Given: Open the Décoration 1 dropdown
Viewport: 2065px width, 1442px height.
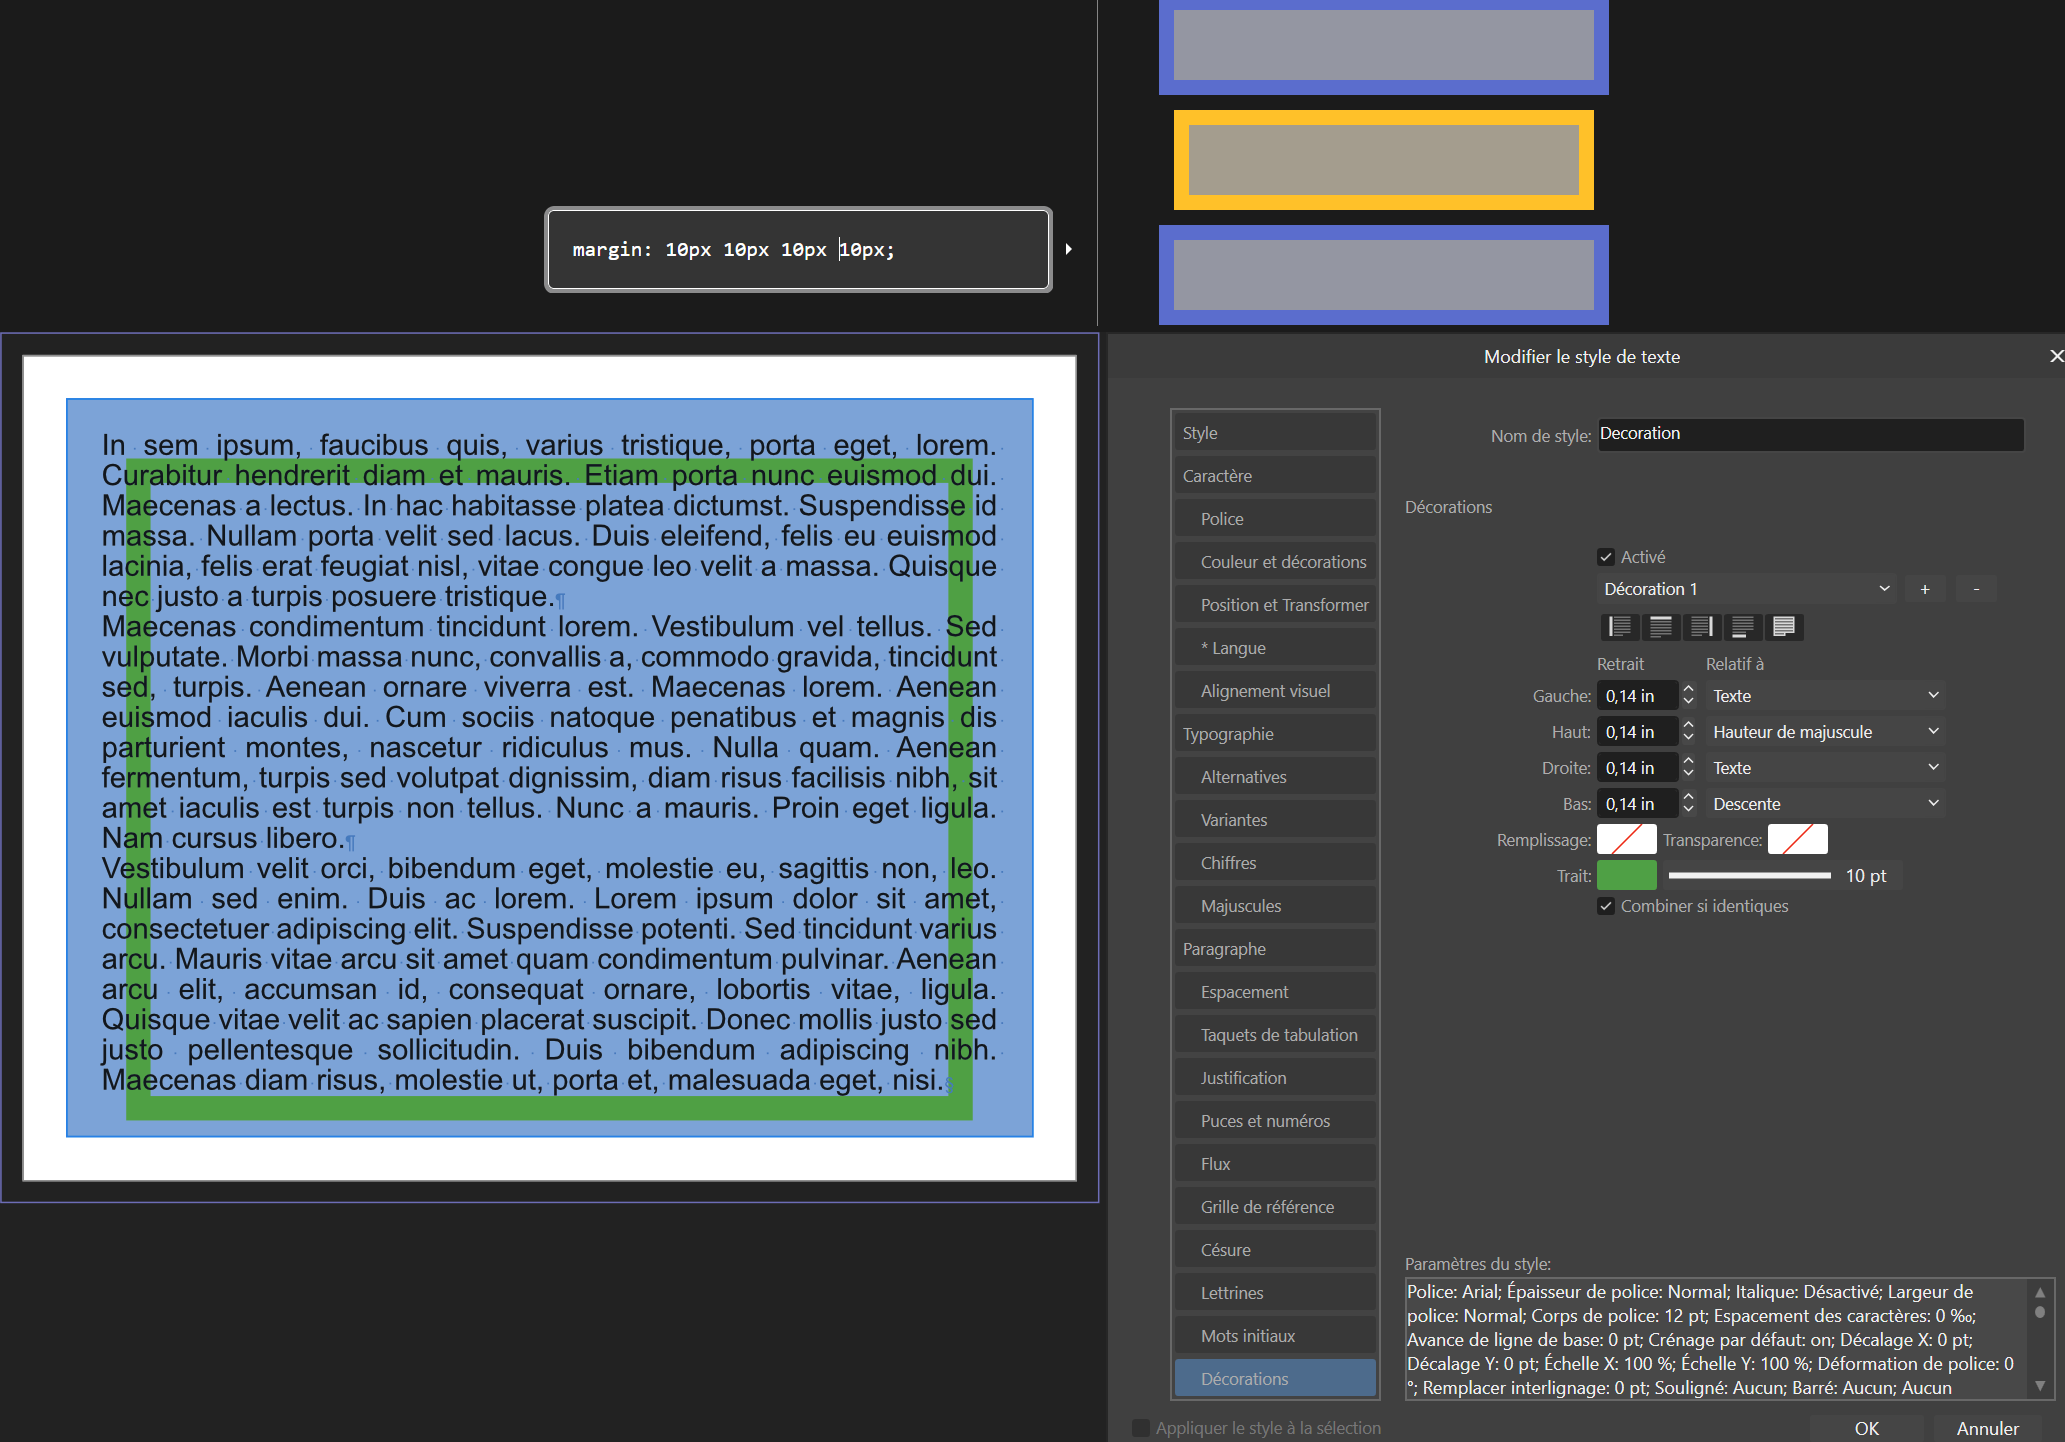Looking at the screenshot, I should coord(1746,589).
